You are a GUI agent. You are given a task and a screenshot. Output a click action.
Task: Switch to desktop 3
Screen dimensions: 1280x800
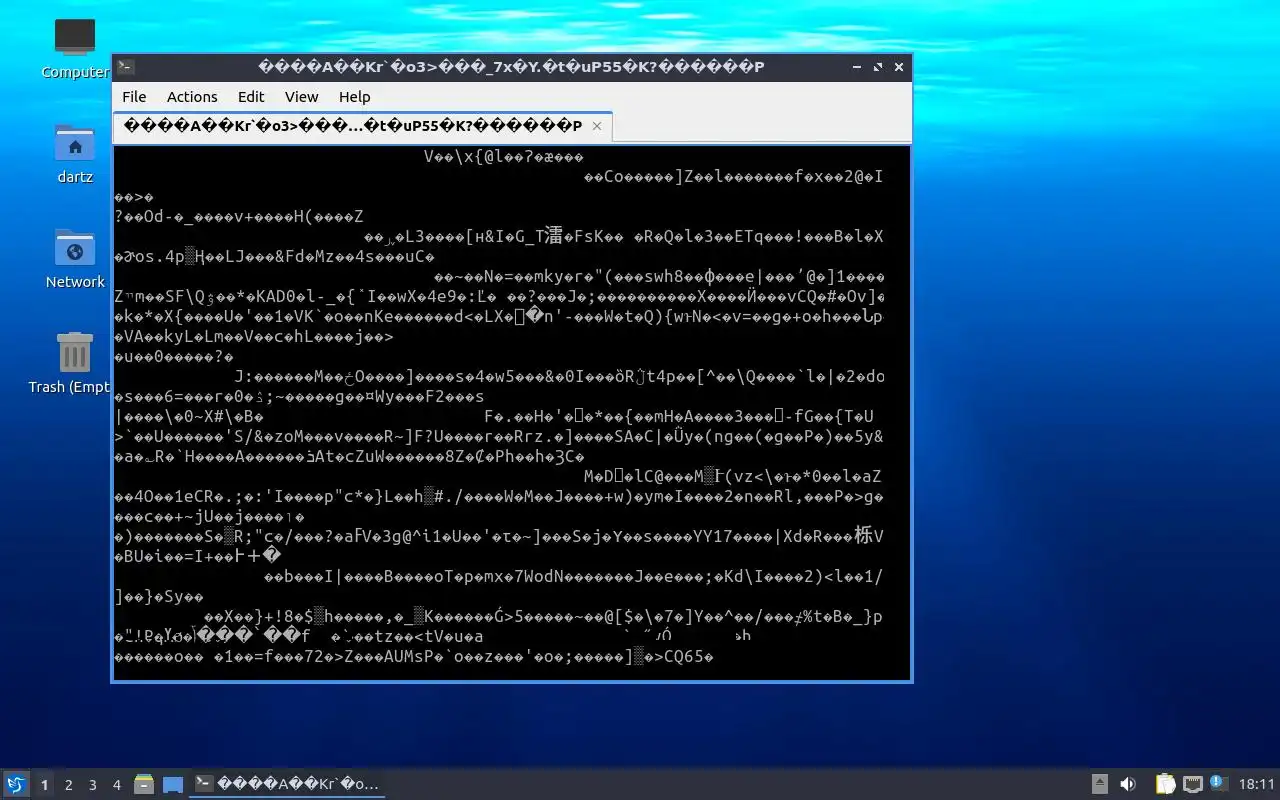click(93, 785)
